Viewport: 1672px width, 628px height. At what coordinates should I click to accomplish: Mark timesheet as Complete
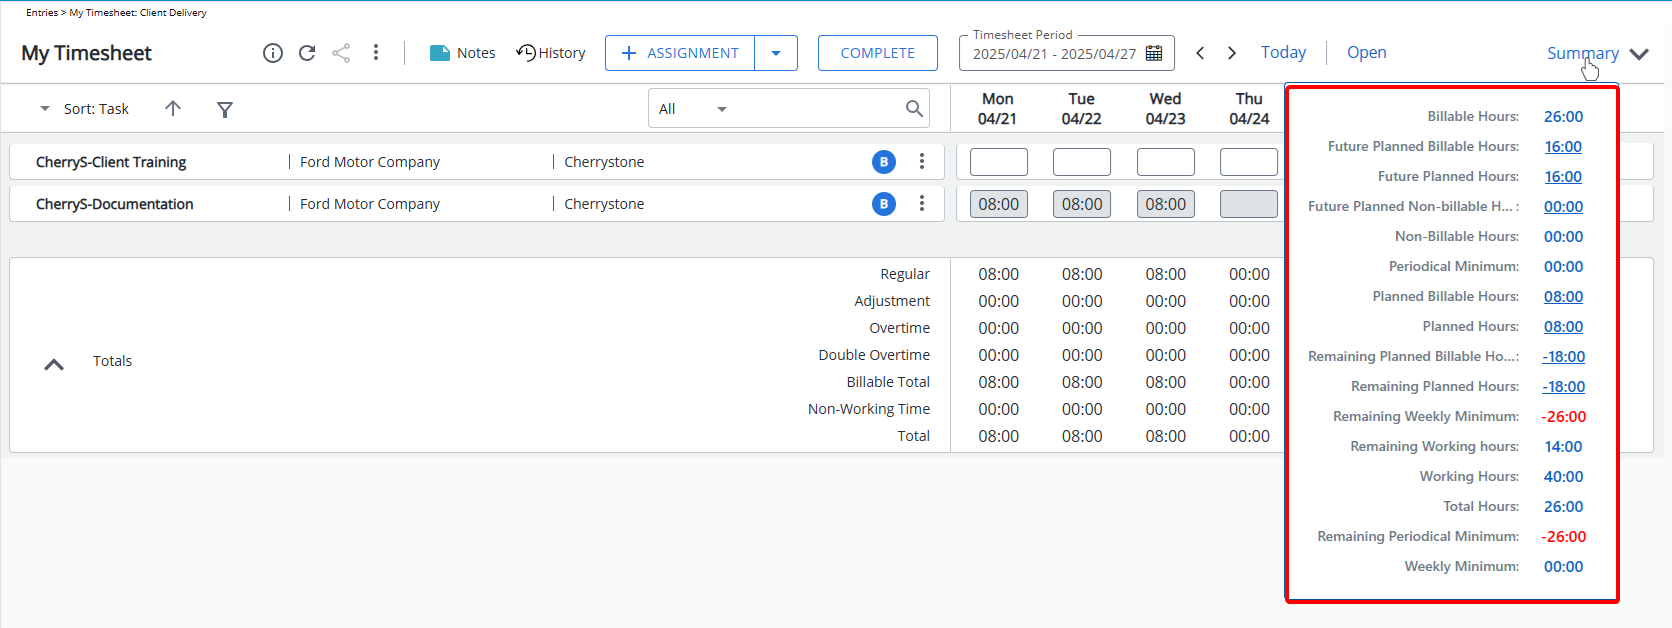[878, 53]
